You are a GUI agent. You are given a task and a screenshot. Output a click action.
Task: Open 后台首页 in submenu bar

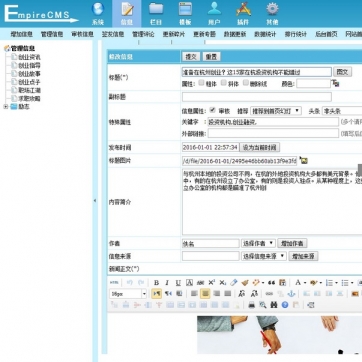[x=326, y=34]
